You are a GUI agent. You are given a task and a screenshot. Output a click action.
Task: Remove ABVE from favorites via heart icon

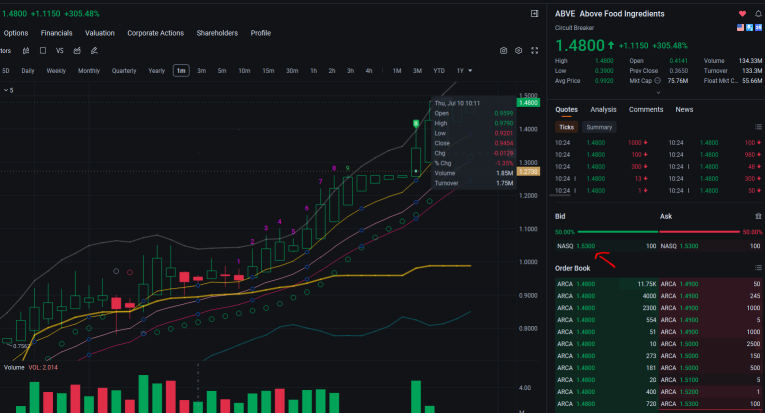click(x=742, y=14)
